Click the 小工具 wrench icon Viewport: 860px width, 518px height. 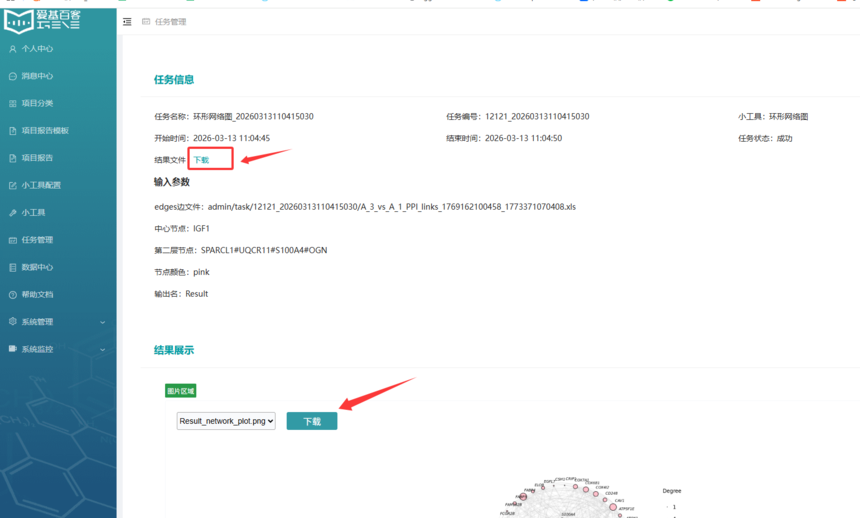tap(13, 213)
